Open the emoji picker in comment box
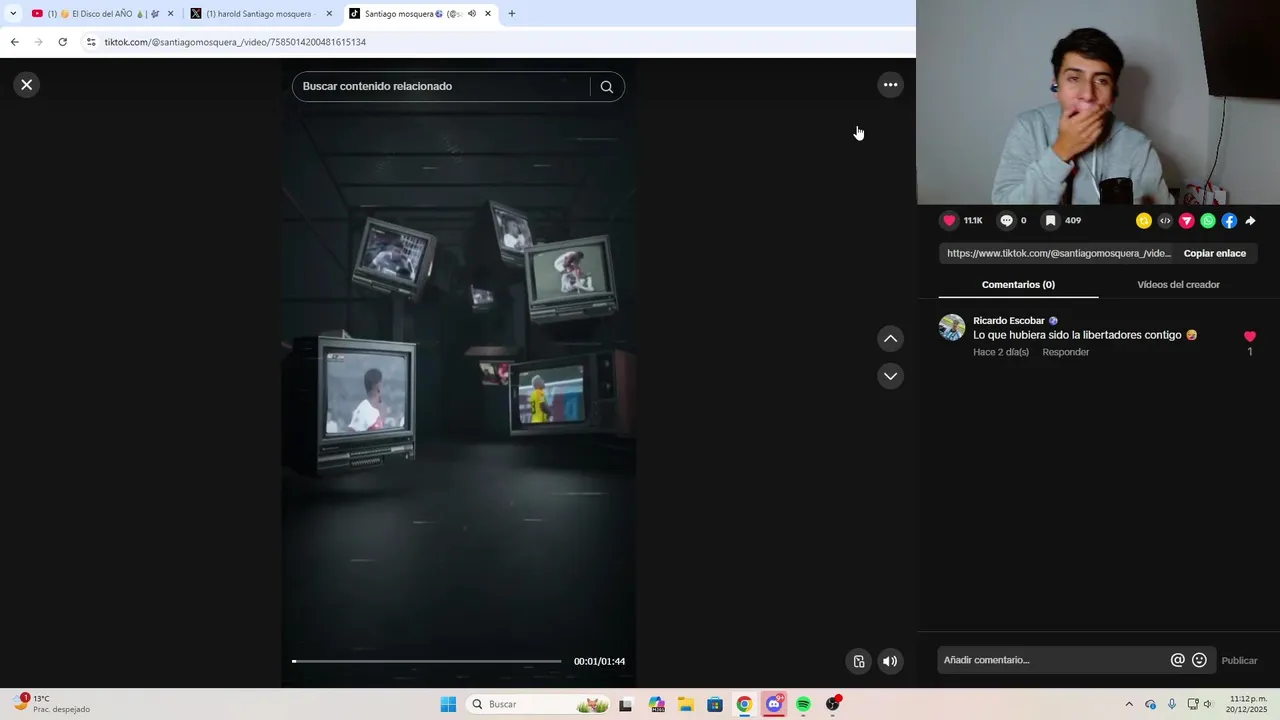This screenshot has width=1280, height=720. [x=1199, y=660]
